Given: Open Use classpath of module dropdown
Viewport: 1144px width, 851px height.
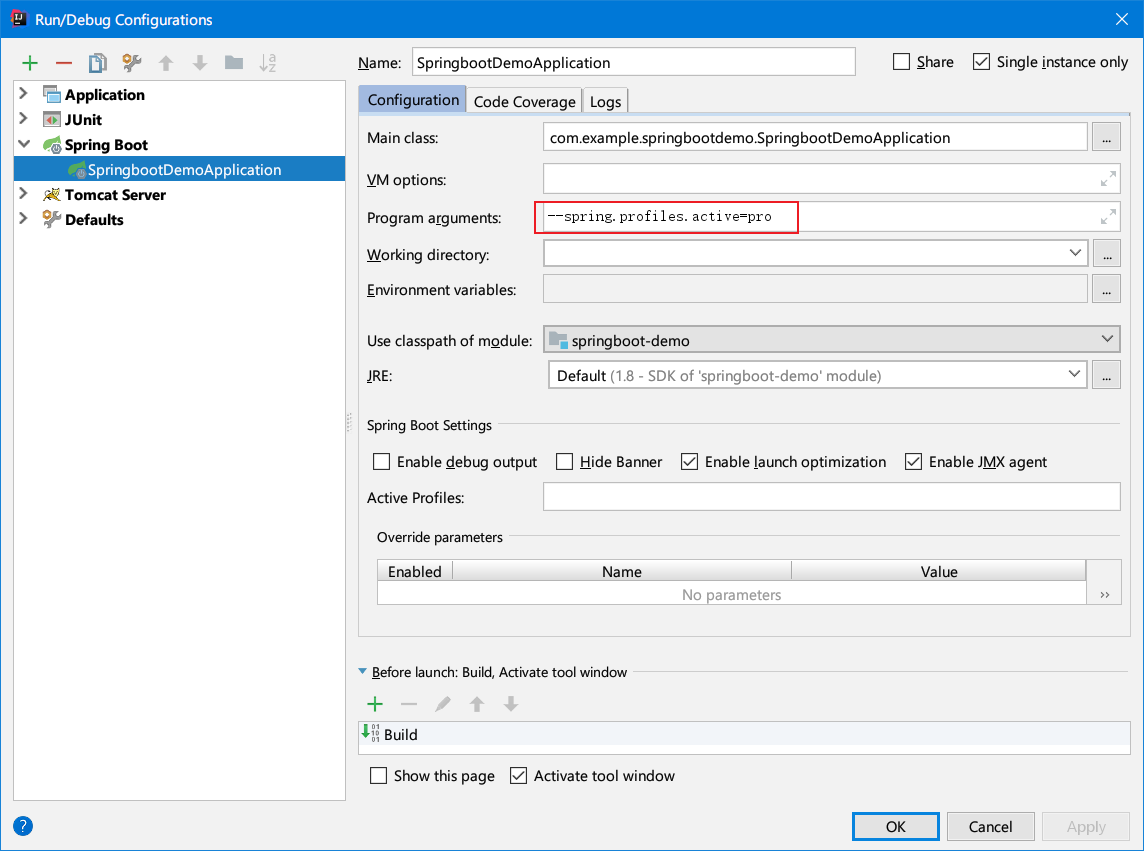Looking at the screenshot, I should pos(1107,339).
